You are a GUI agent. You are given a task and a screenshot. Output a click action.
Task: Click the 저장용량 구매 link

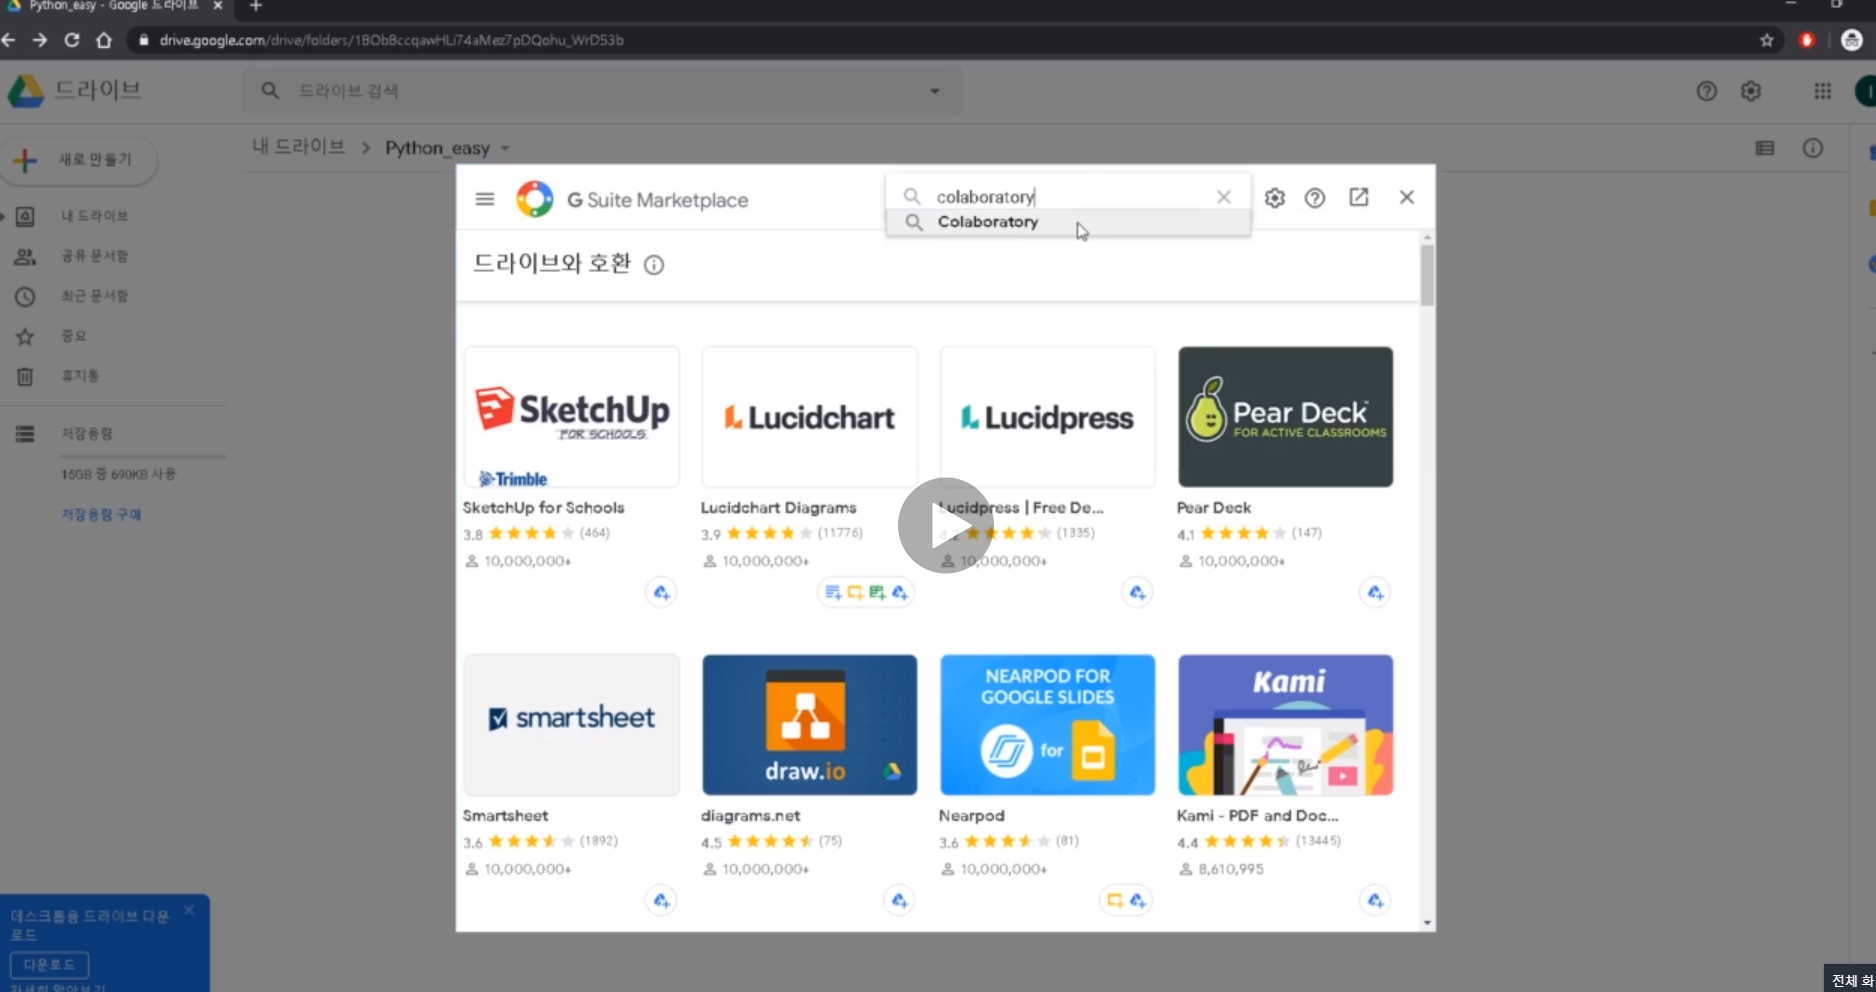[101, 515]
